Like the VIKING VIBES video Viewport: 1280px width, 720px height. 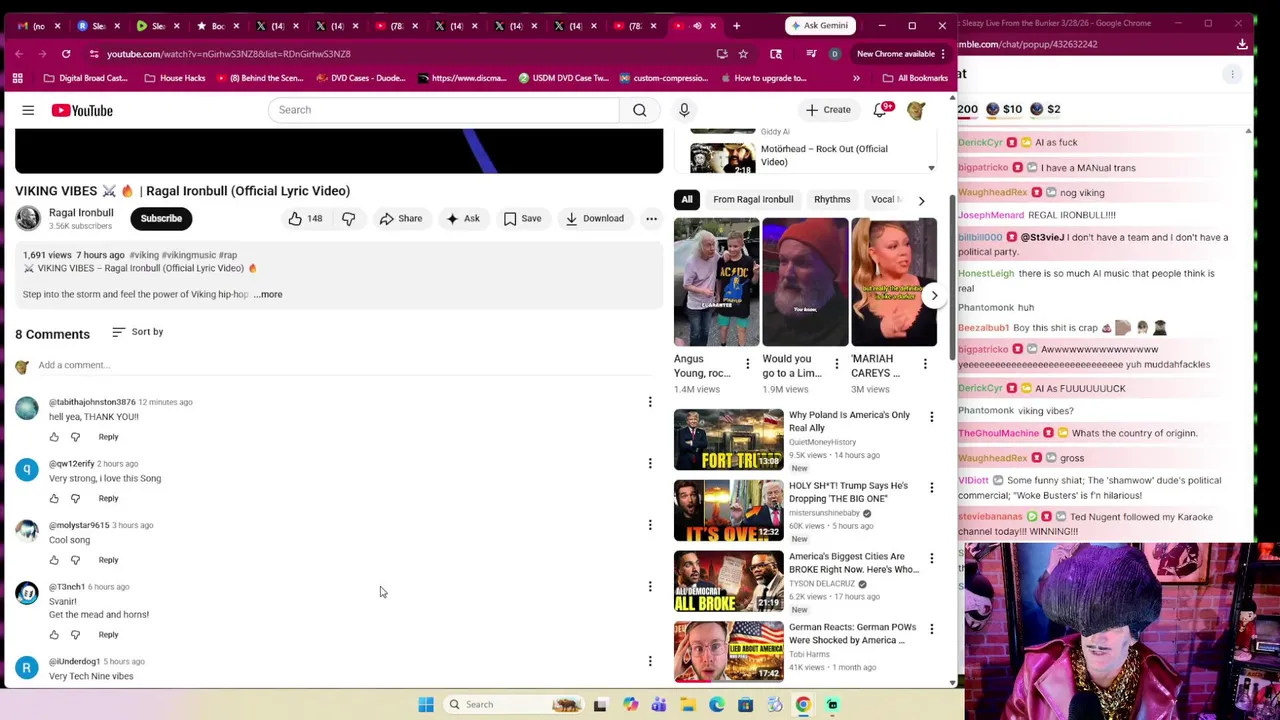(306, 218)
